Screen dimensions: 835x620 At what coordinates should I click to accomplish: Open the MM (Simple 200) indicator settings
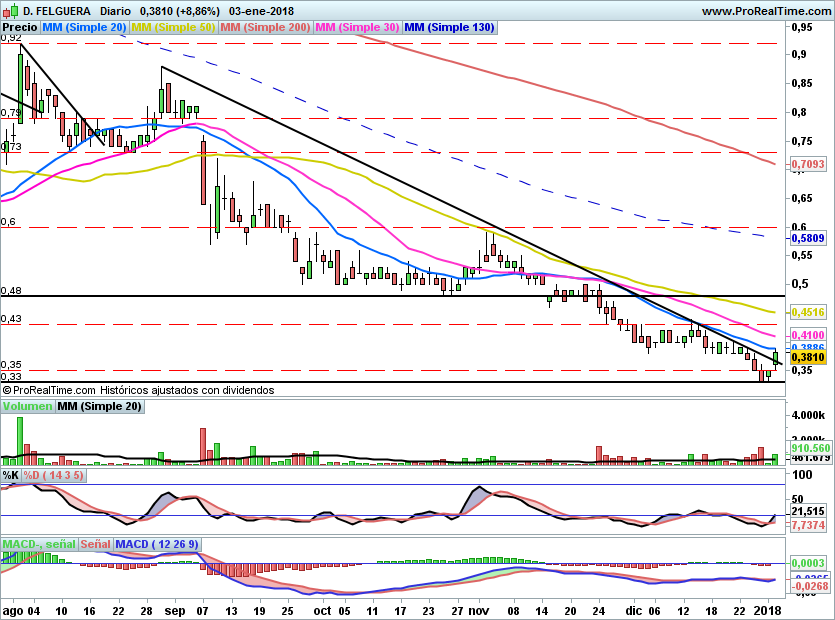[265, 28]
